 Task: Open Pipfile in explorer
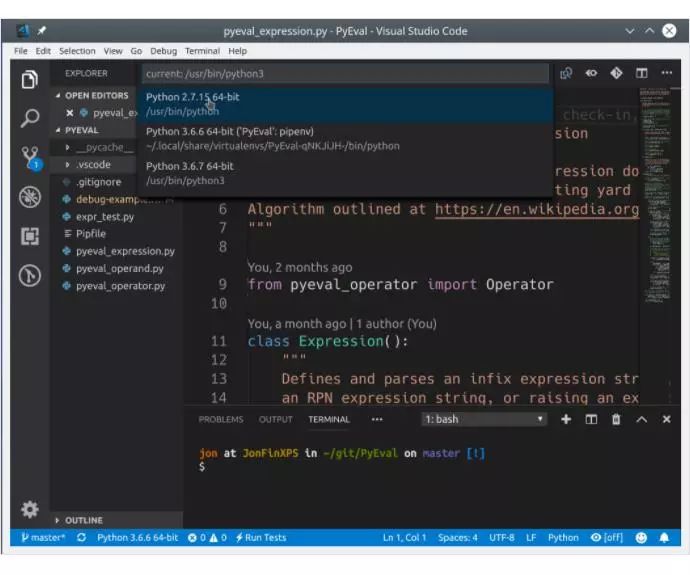(91, 234)
